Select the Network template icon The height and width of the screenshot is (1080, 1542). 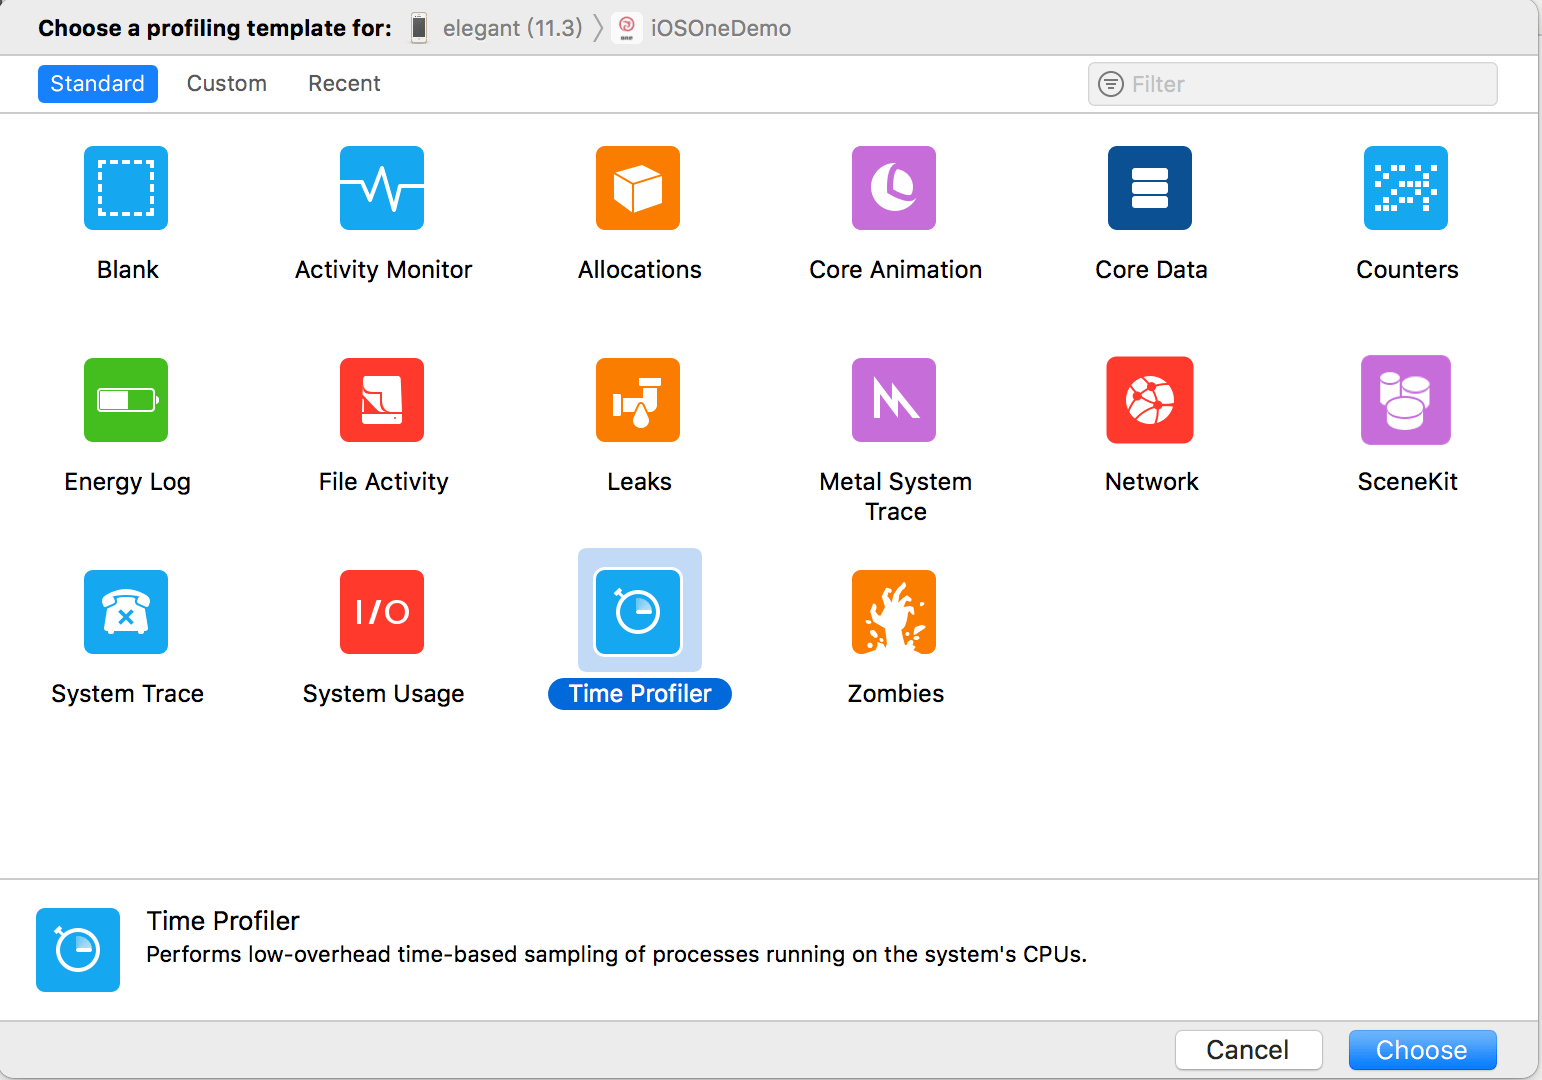click(1150, 400)
